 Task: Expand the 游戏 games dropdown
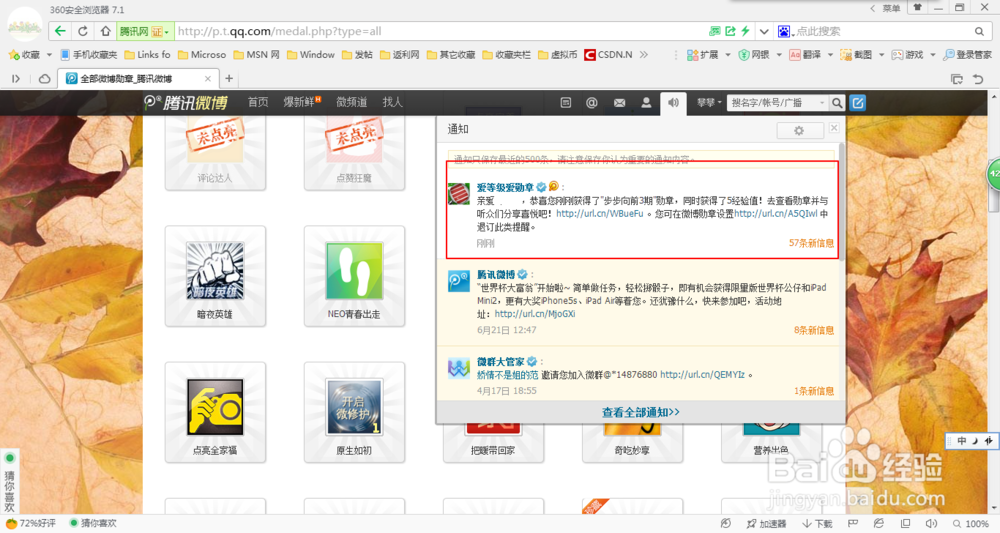(x=932, y=55)
